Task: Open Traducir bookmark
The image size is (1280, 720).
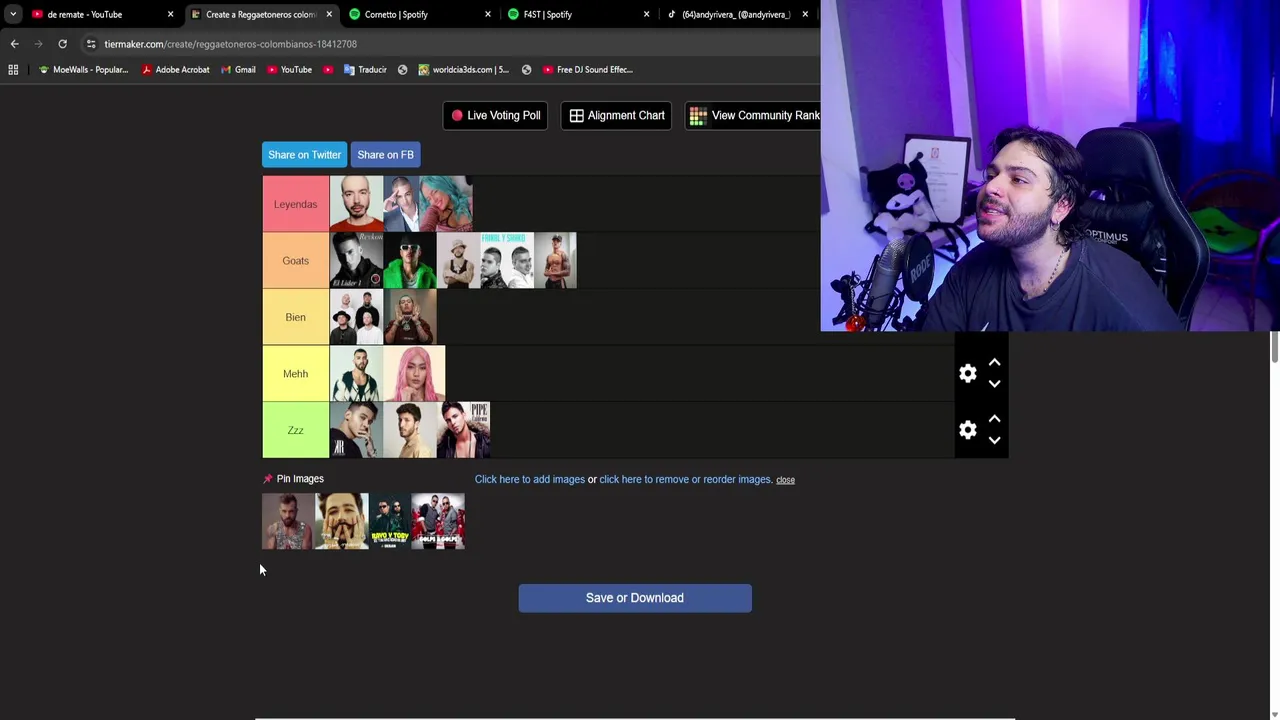Action: click(365, 70)
